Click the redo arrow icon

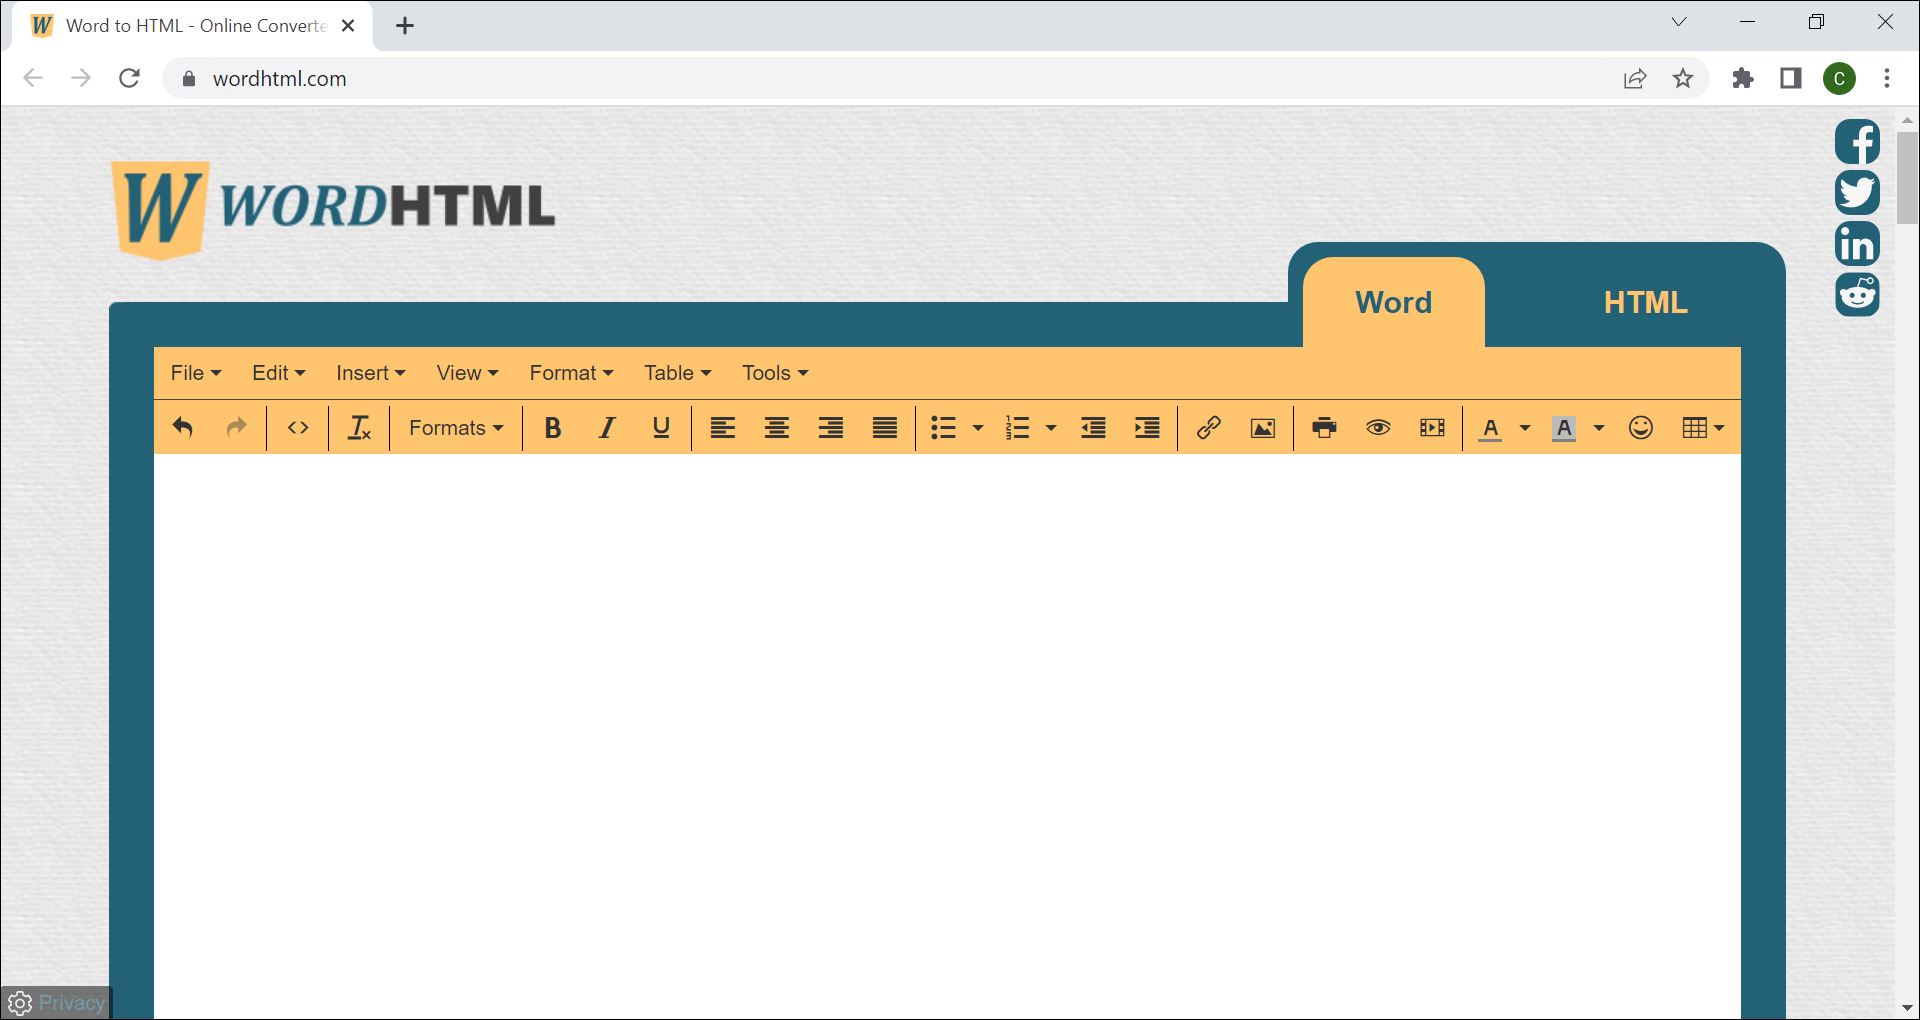click(x=236, y=428)
